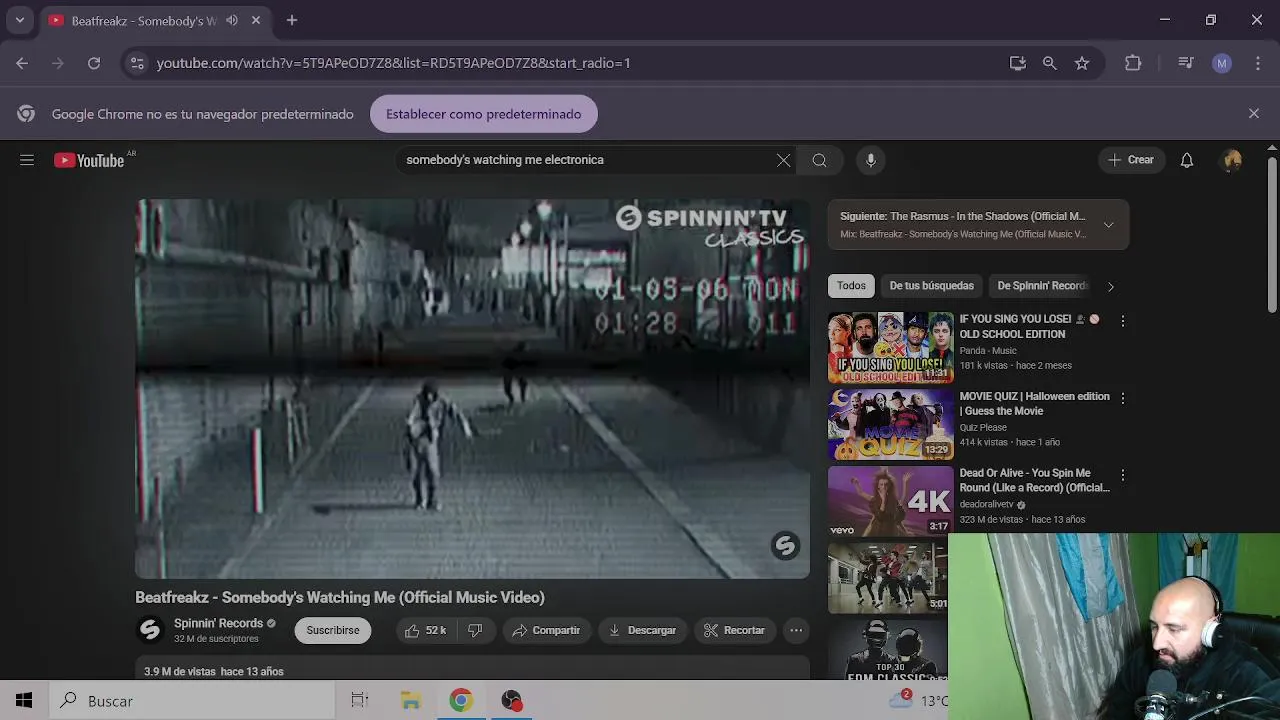Mute the tab via its speaker icon
The image size is (1280, 720).
click(x=232, y=20)
